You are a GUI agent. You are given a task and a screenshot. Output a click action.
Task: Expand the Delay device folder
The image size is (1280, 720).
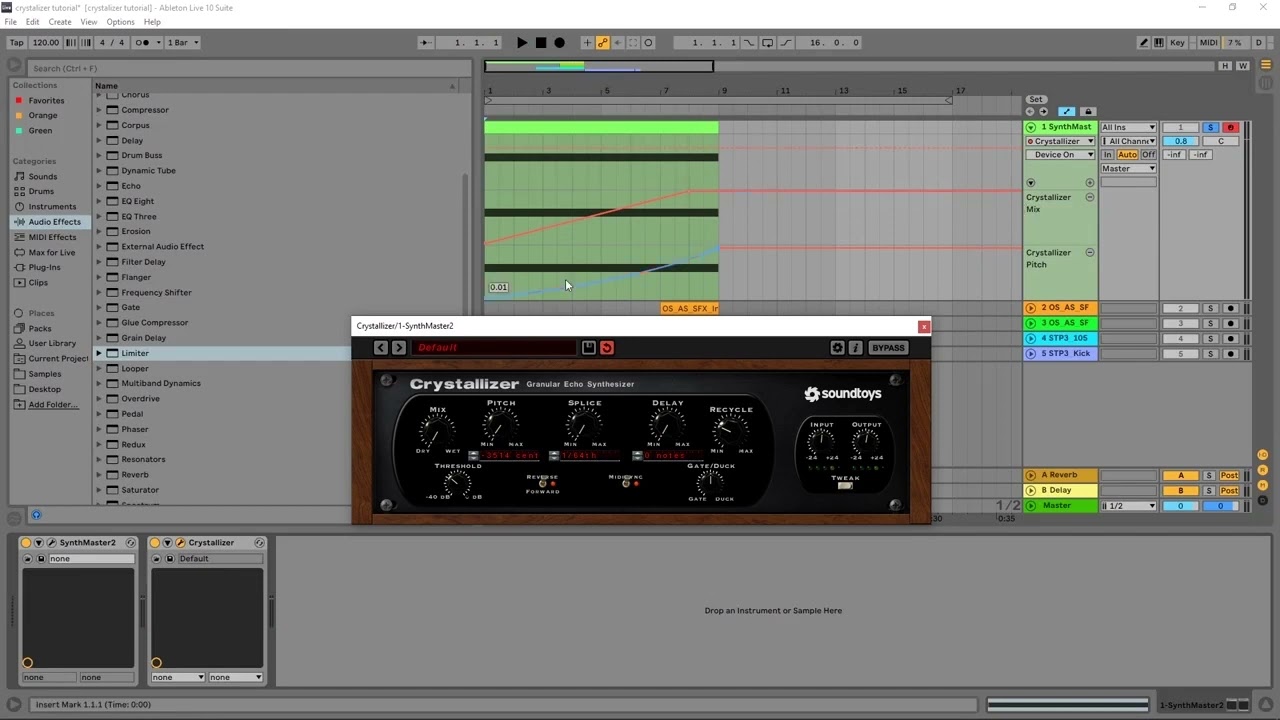point(99,140)
